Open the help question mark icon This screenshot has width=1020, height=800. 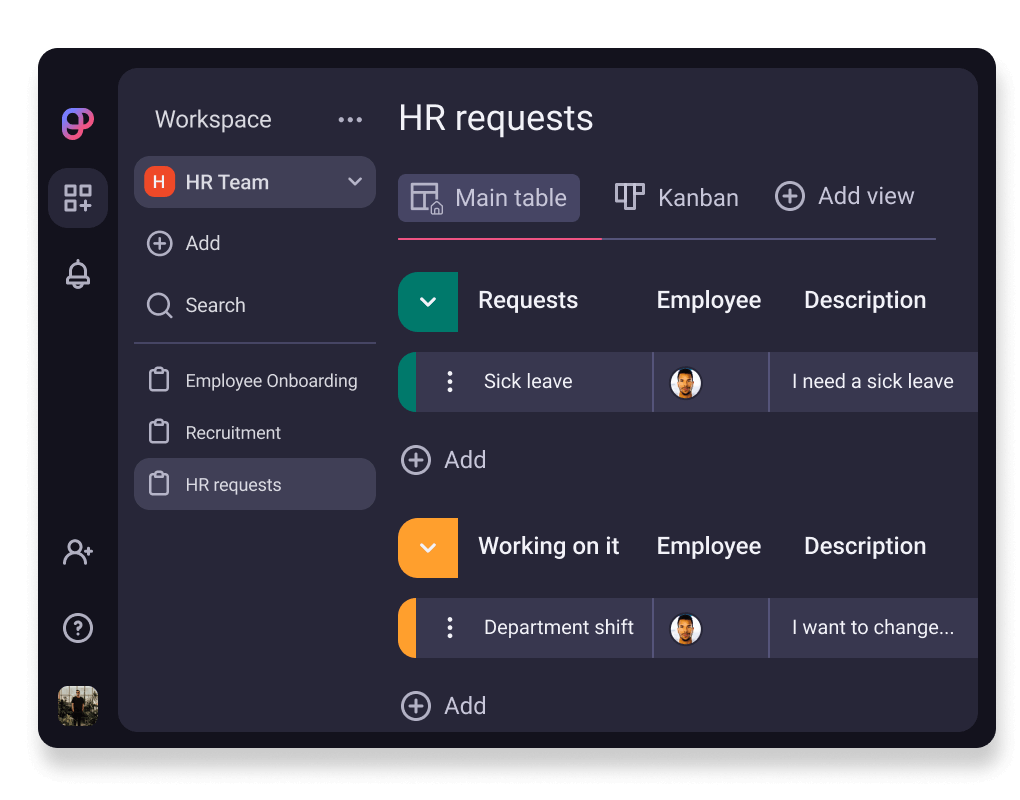tap(77, 628)
